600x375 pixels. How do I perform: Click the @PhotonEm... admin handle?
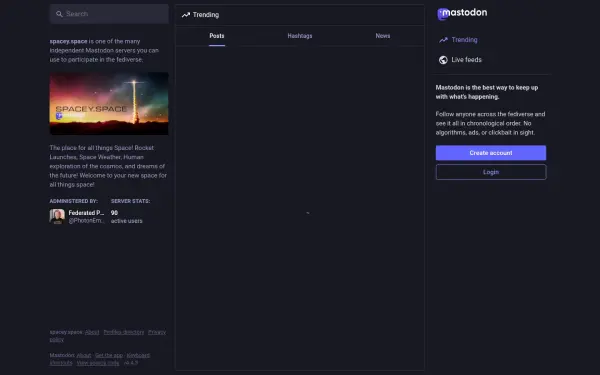pos(86,221)
